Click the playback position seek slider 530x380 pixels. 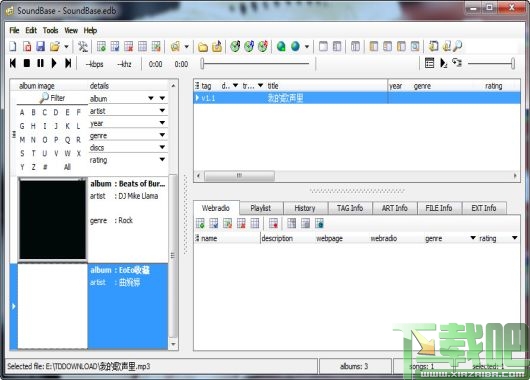click(x=256, y=64)
